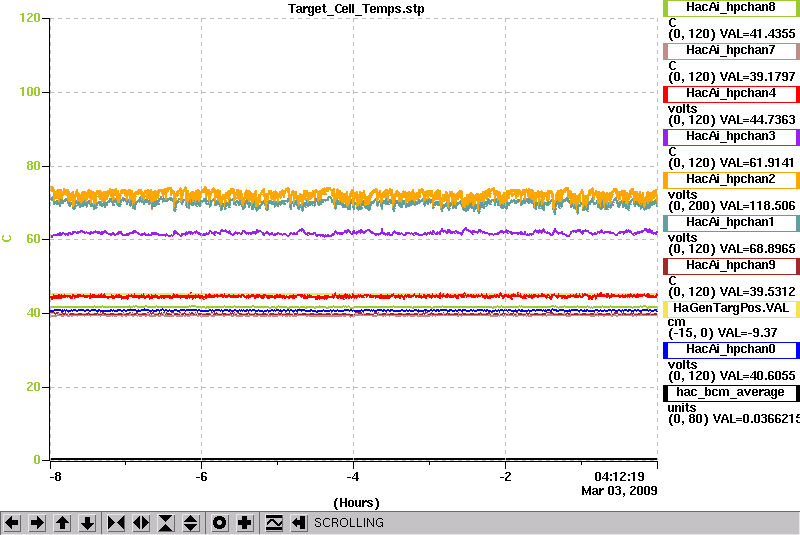Click the plus sign toolbar icon

pyautogui.click(x=245, y=523)
